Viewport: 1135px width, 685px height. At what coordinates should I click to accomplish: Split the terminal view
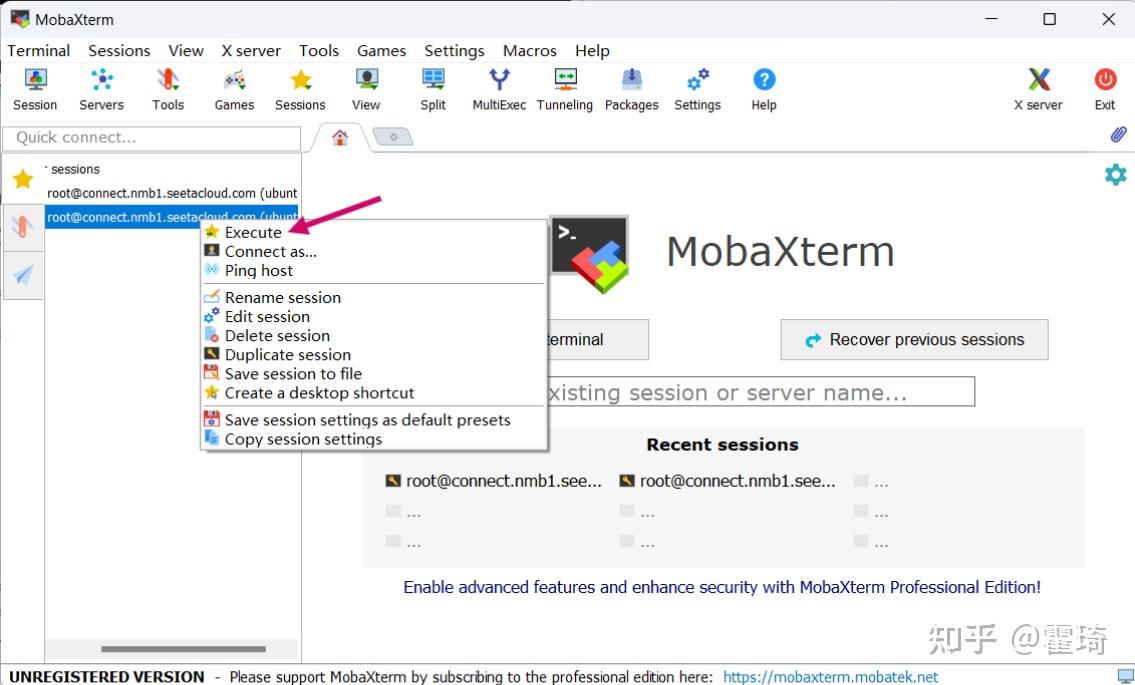tap(432, 88)
